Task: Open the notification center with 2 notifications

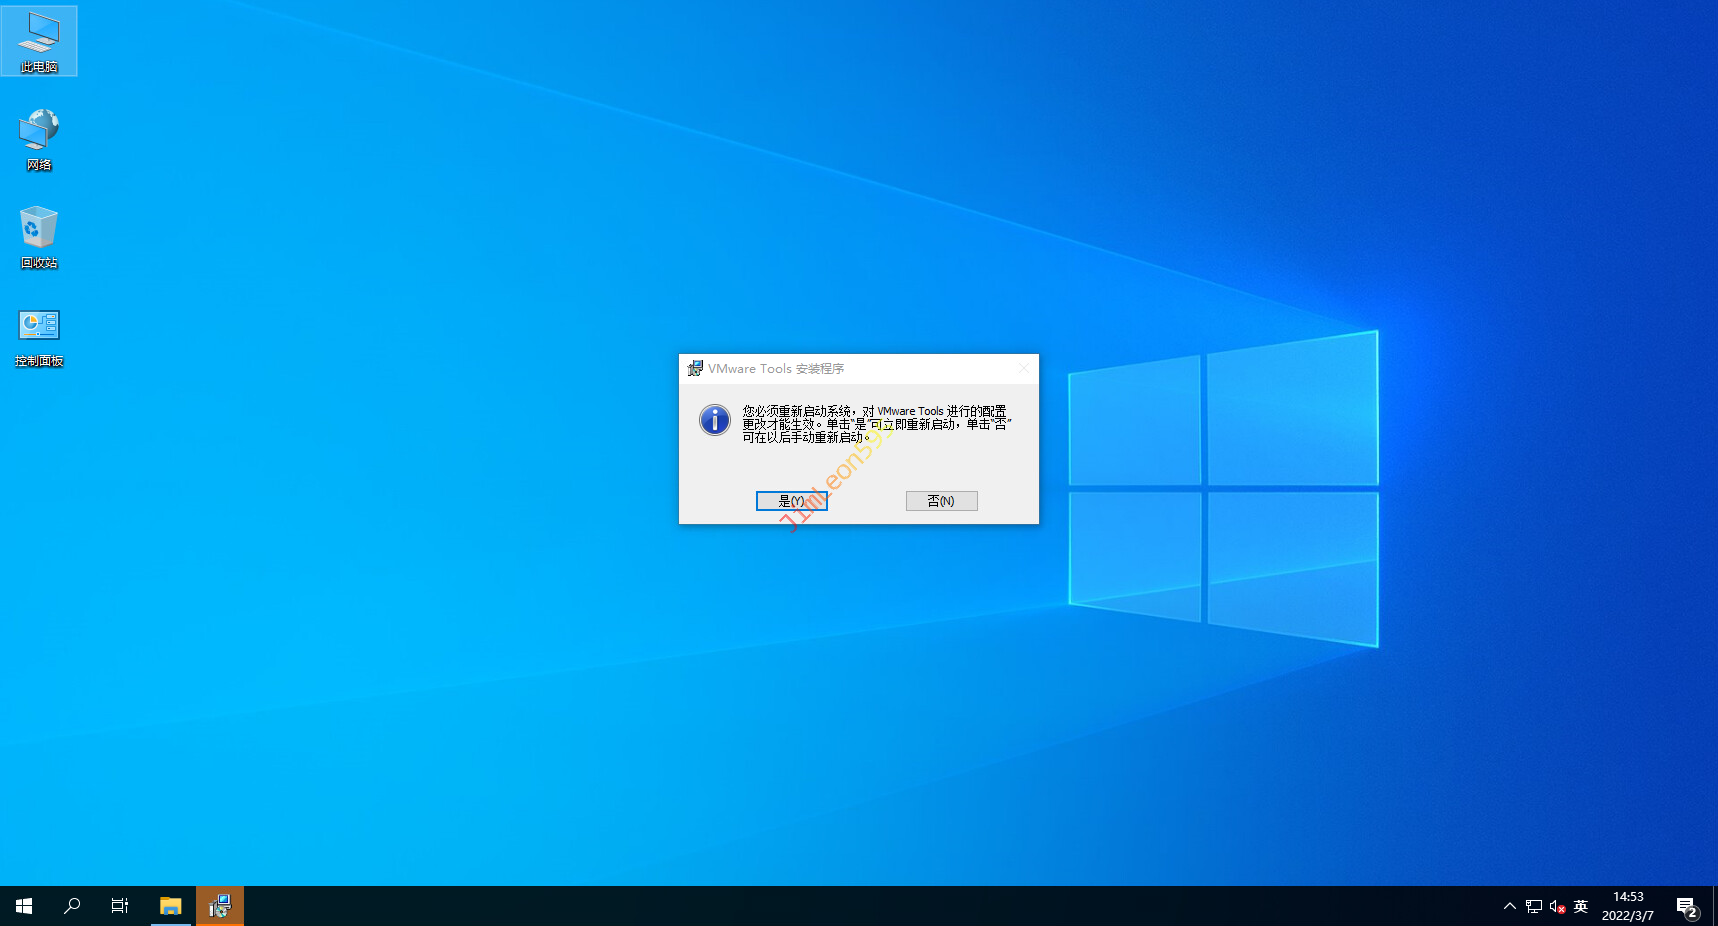Action: point(1687,906)
